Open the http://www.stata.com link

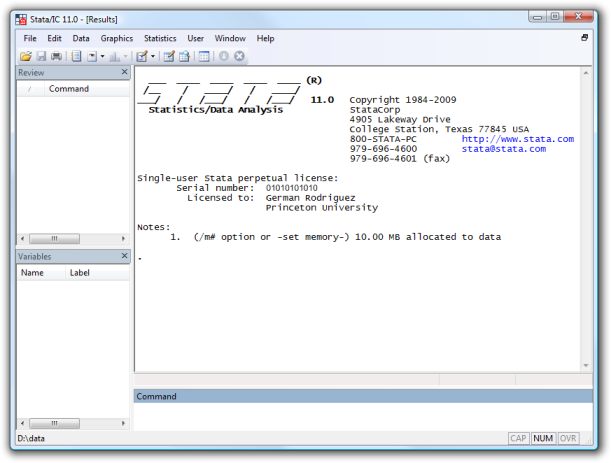click(518, 139)
